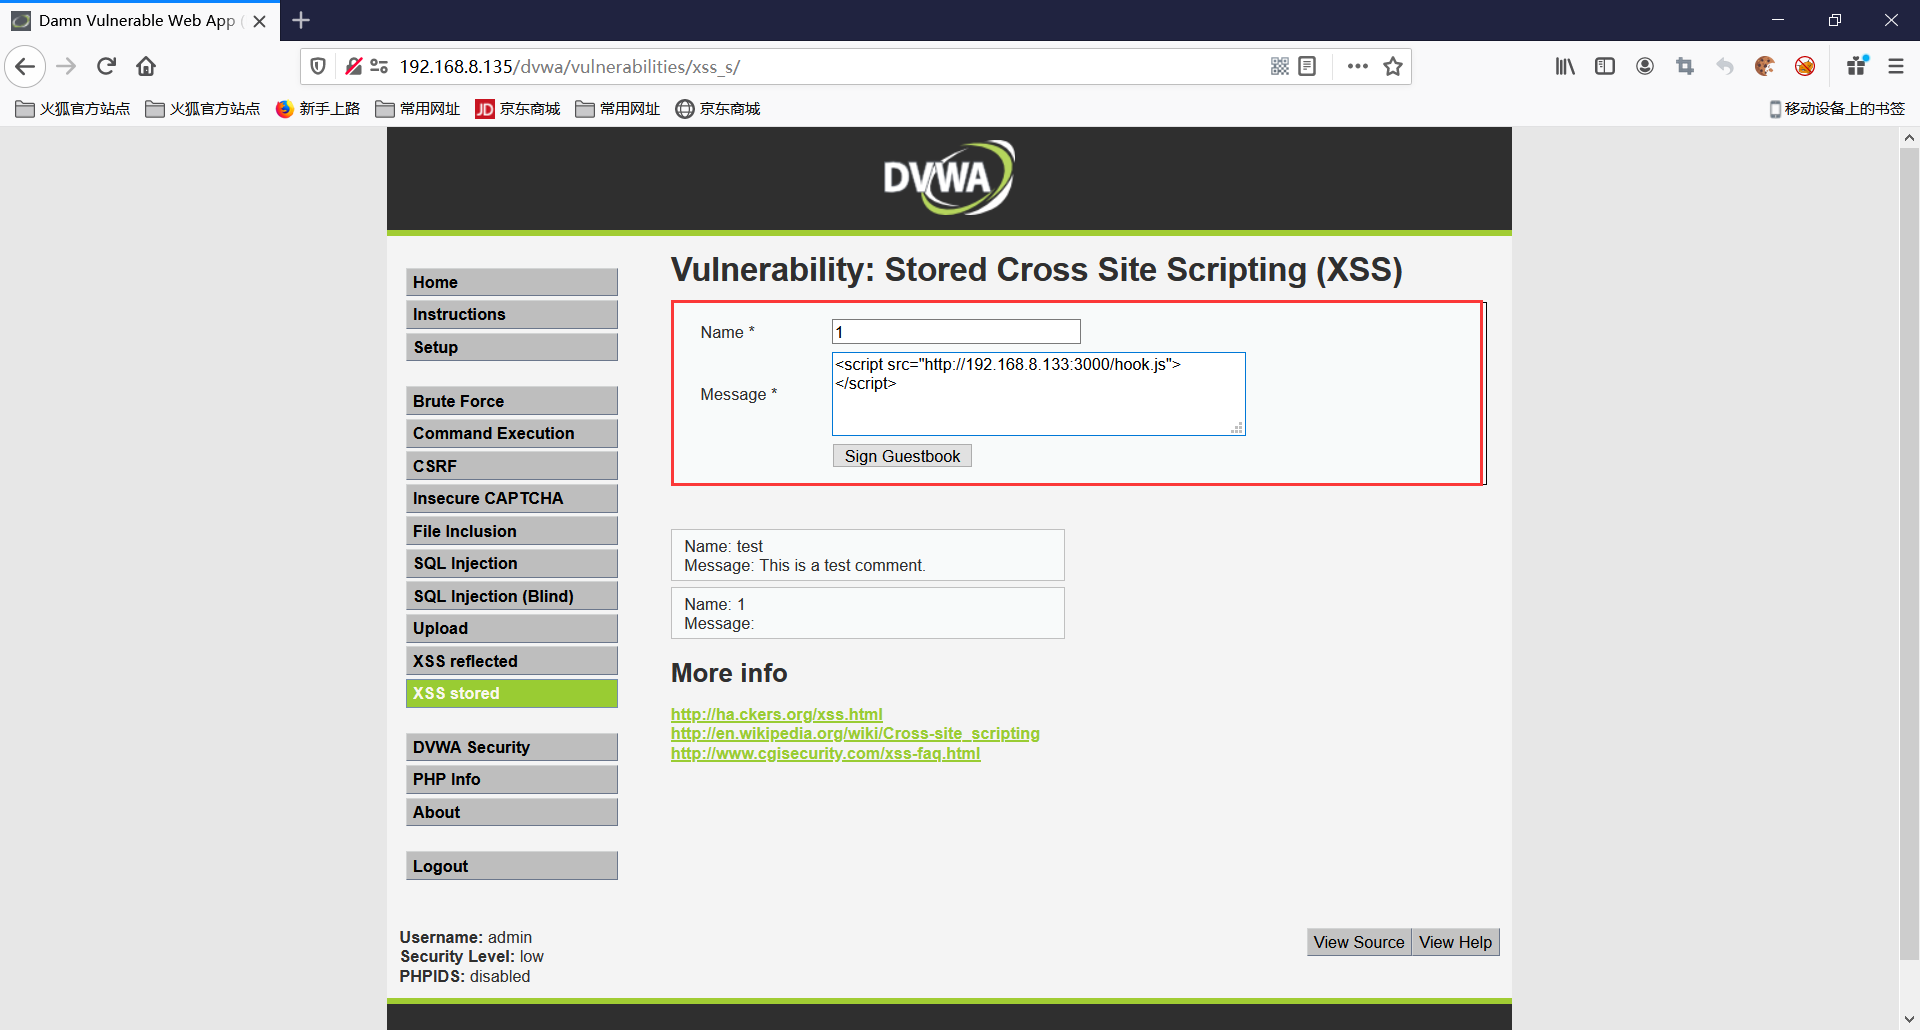
Task: Select the Damn Vulnerable Web App tab
Action: click(x=138, y=21)
